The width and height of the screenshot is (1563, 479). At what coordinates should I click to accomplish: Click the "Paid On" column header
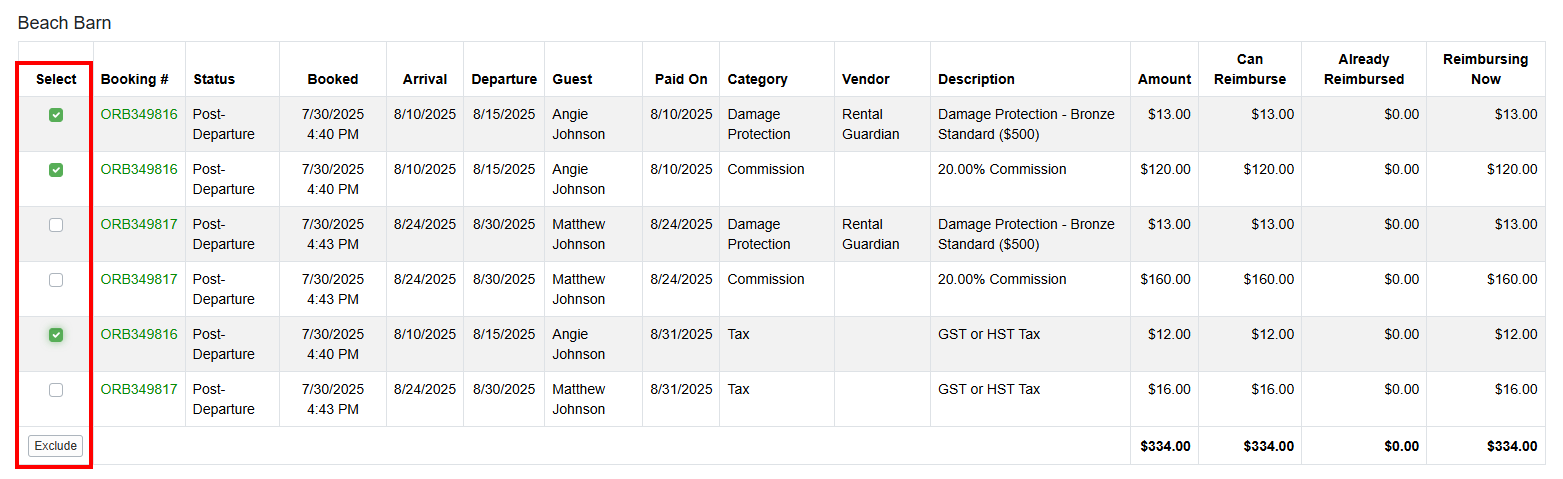pos(681,79)
